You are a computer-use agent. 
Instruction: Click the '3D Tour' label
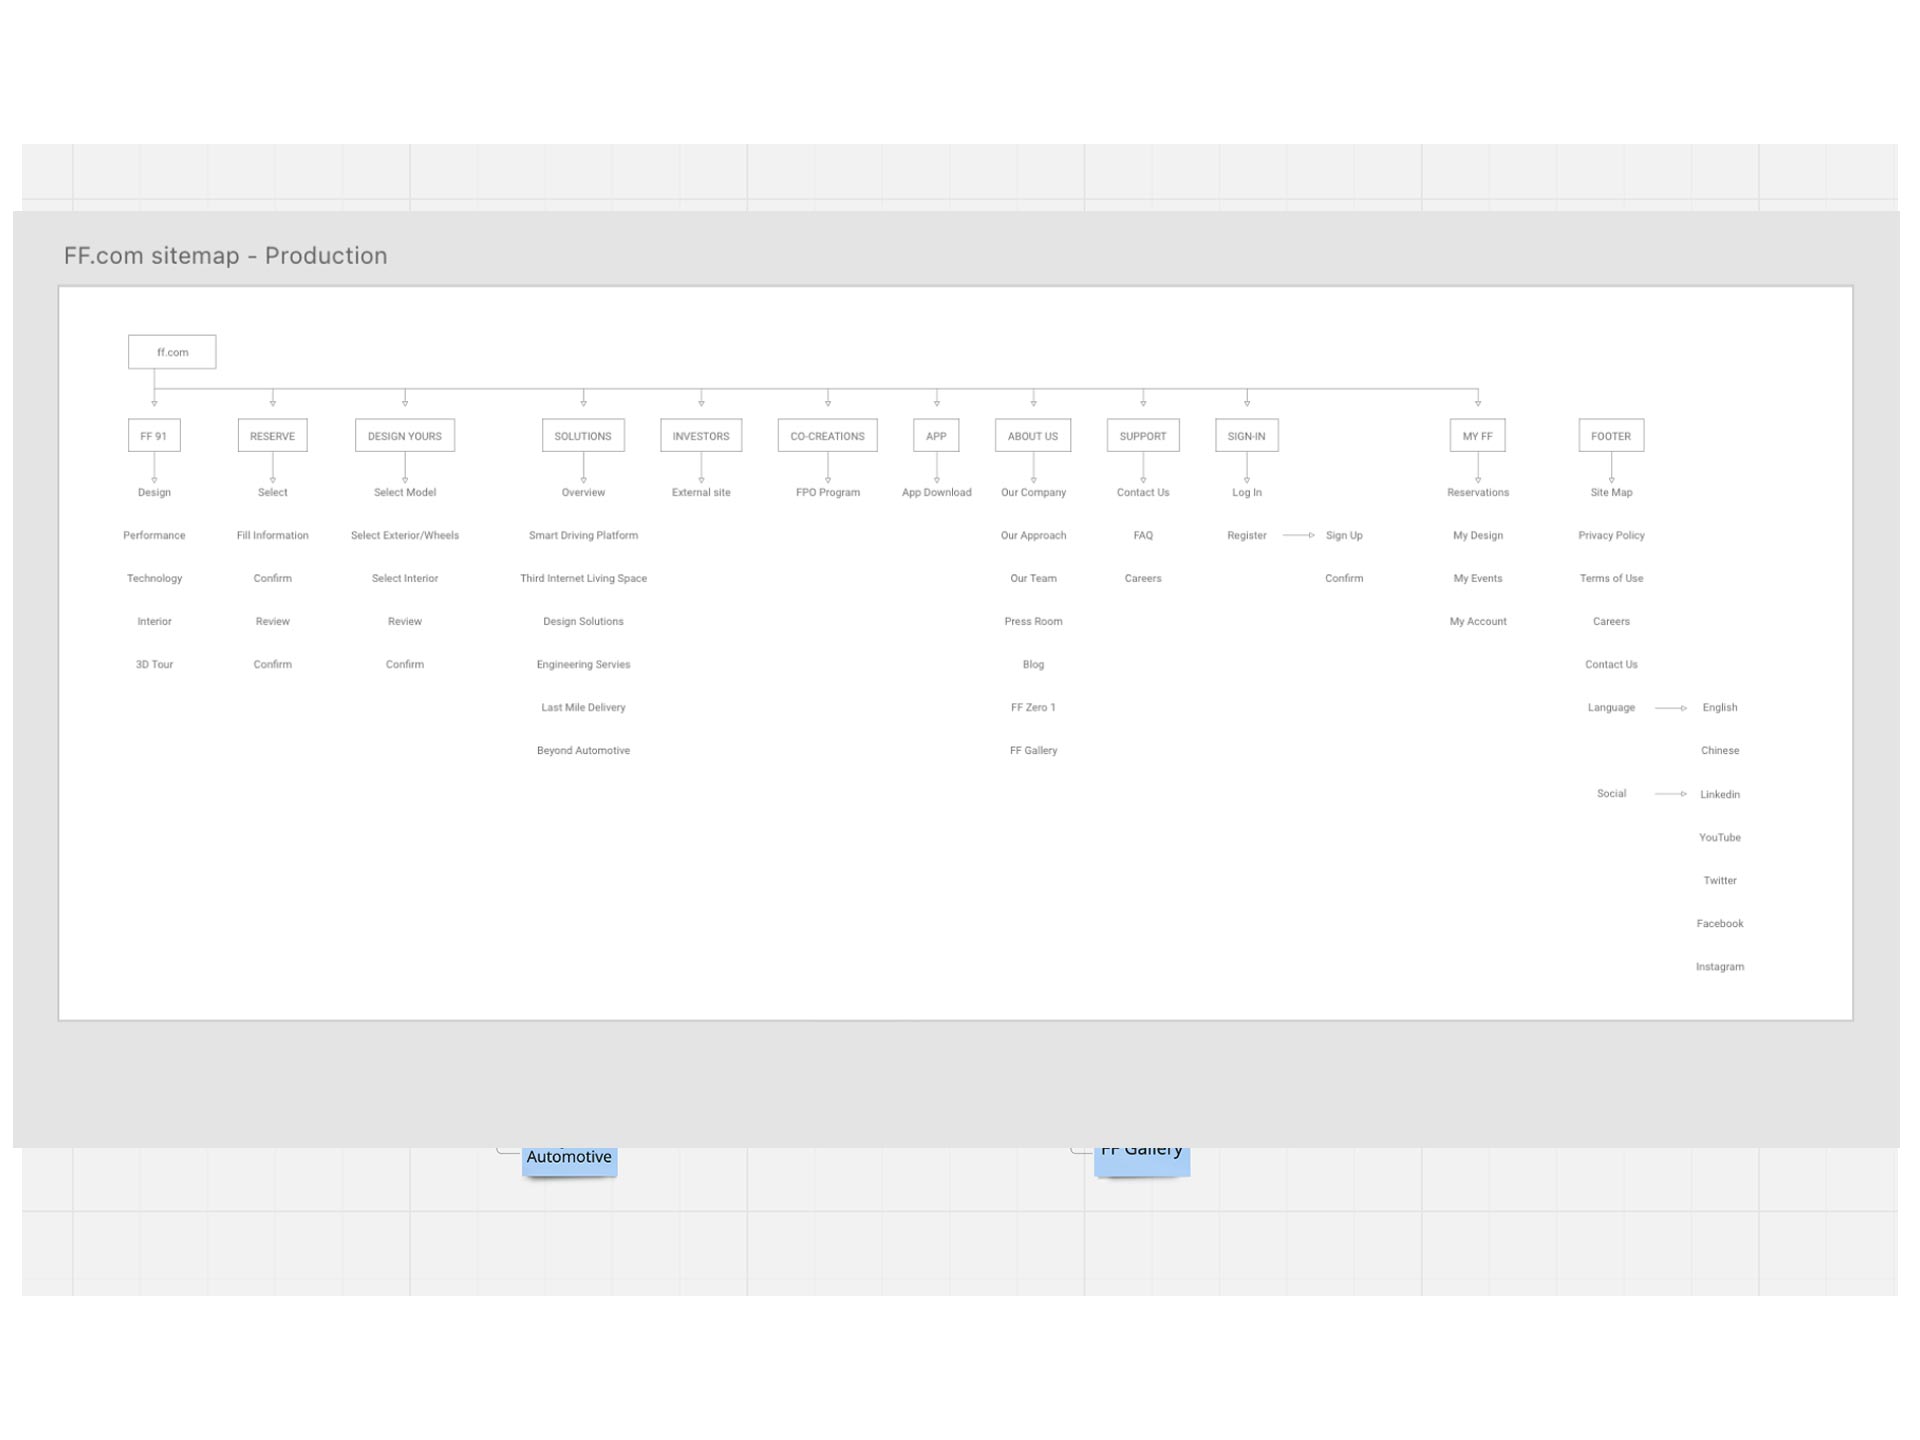(x=154, y=664)
